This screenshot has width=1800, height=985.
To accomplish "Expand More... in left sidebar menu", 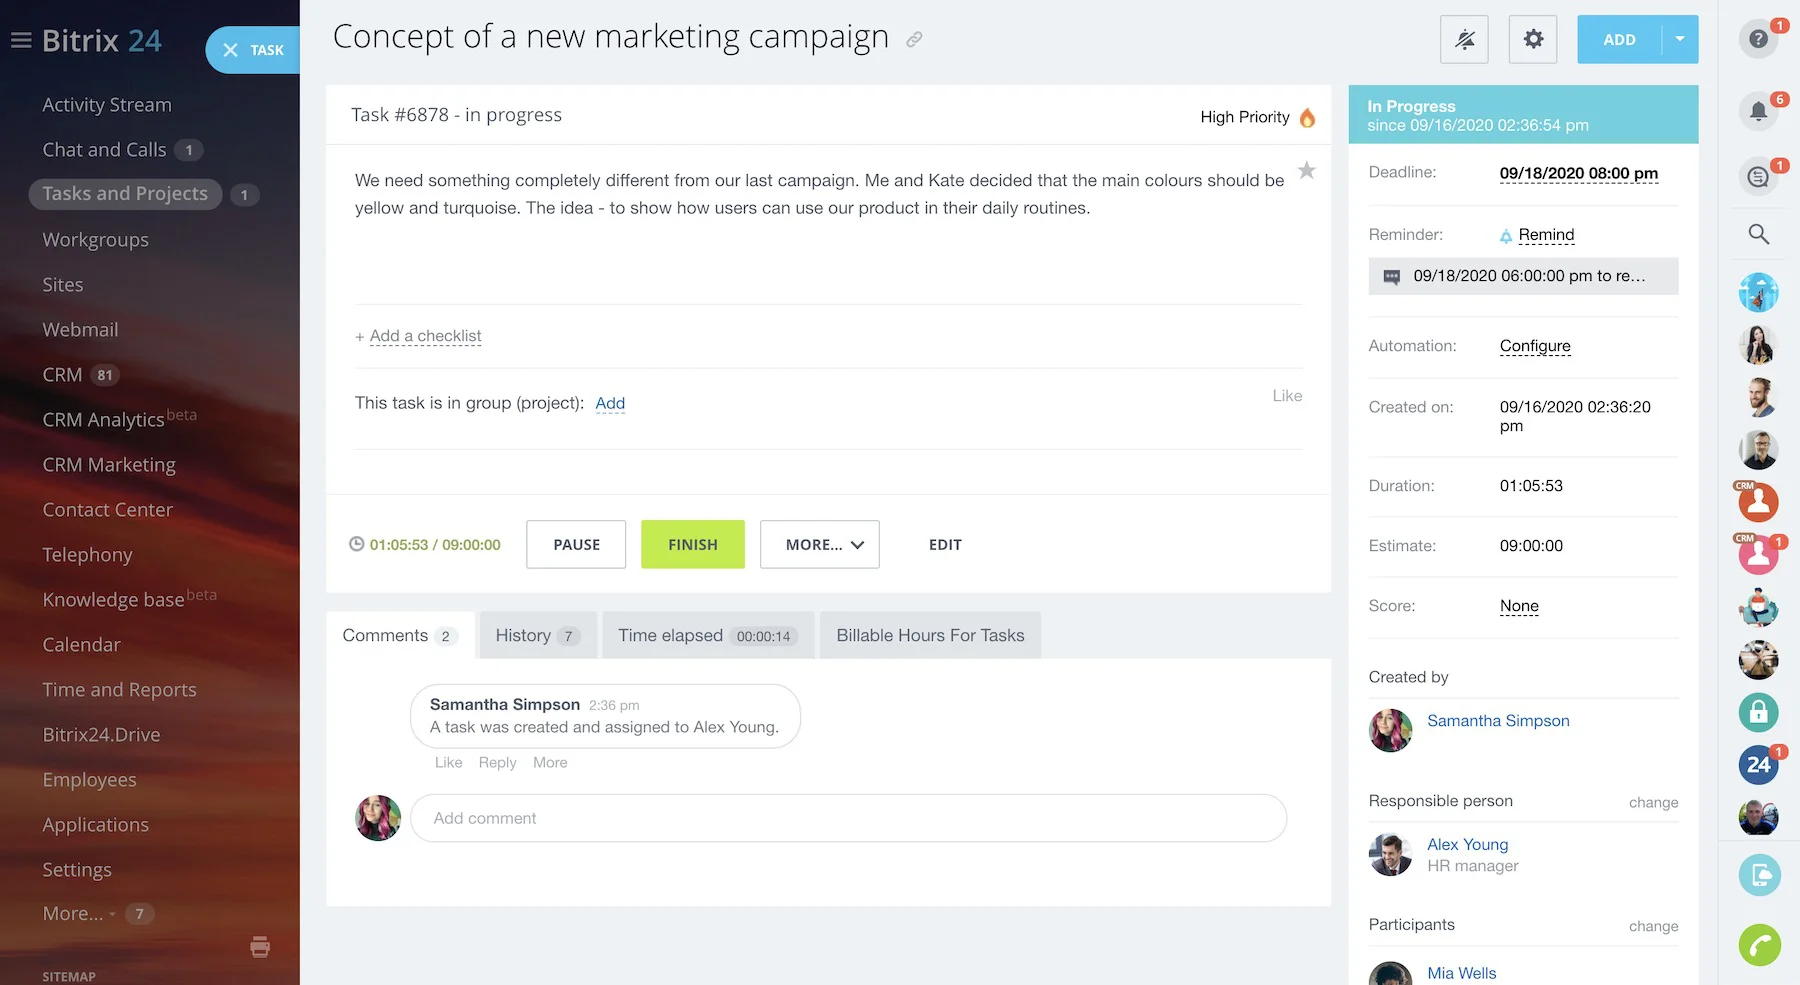I will tap(73, 914).
